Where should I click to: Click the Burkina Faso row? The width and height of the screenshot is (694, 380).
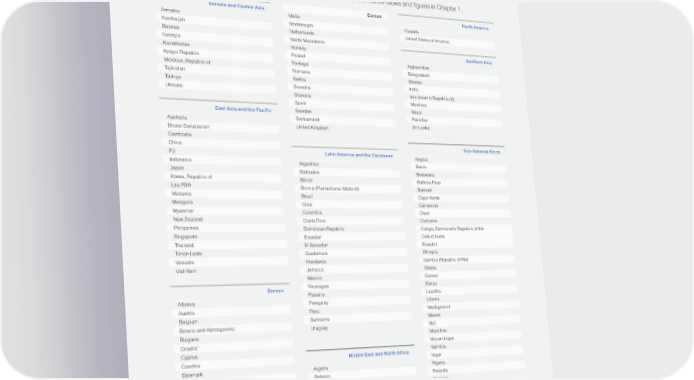462,182
